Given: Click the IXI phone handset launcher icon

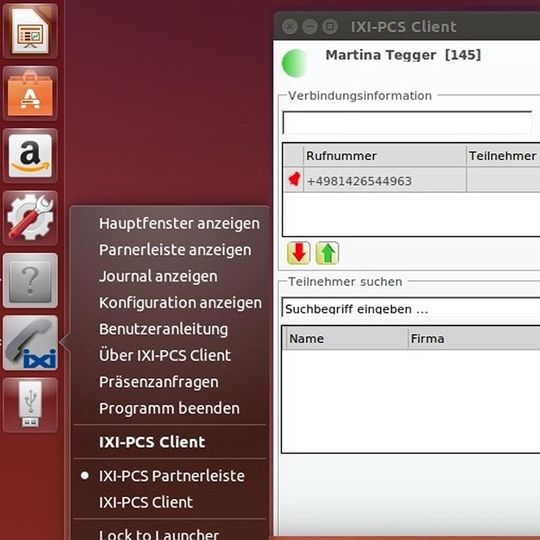Looking at the screenshot, I should tap(30, 343).
